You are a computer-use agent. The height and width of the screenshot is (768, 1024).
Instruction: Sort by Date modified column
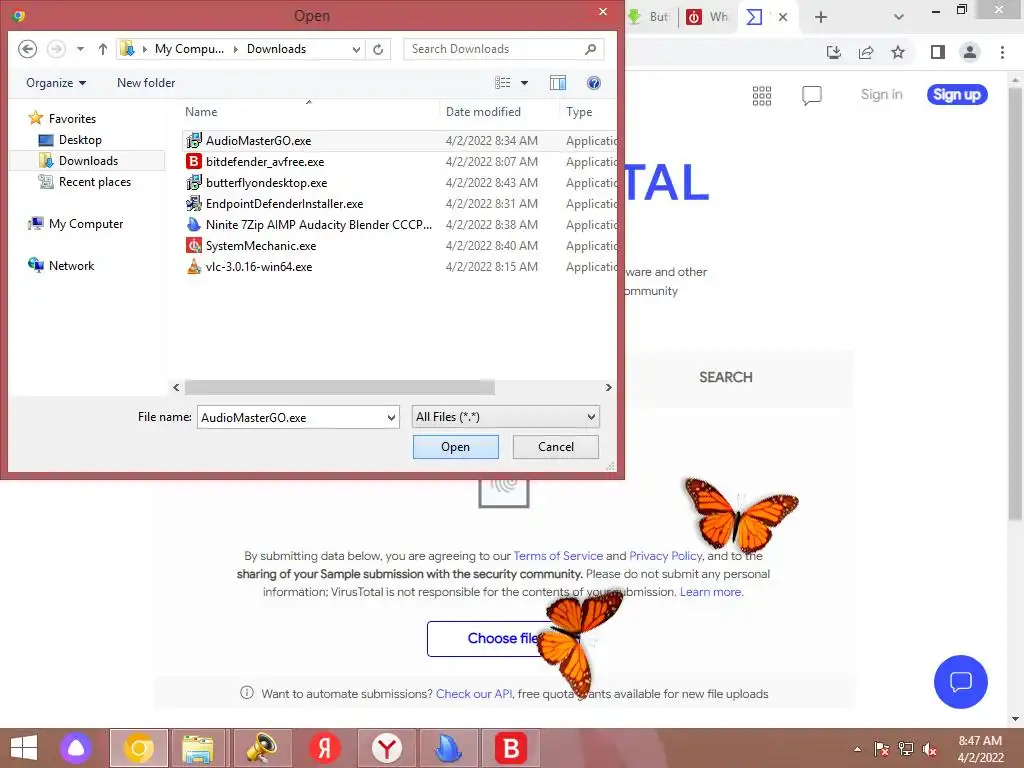[483, 112]
